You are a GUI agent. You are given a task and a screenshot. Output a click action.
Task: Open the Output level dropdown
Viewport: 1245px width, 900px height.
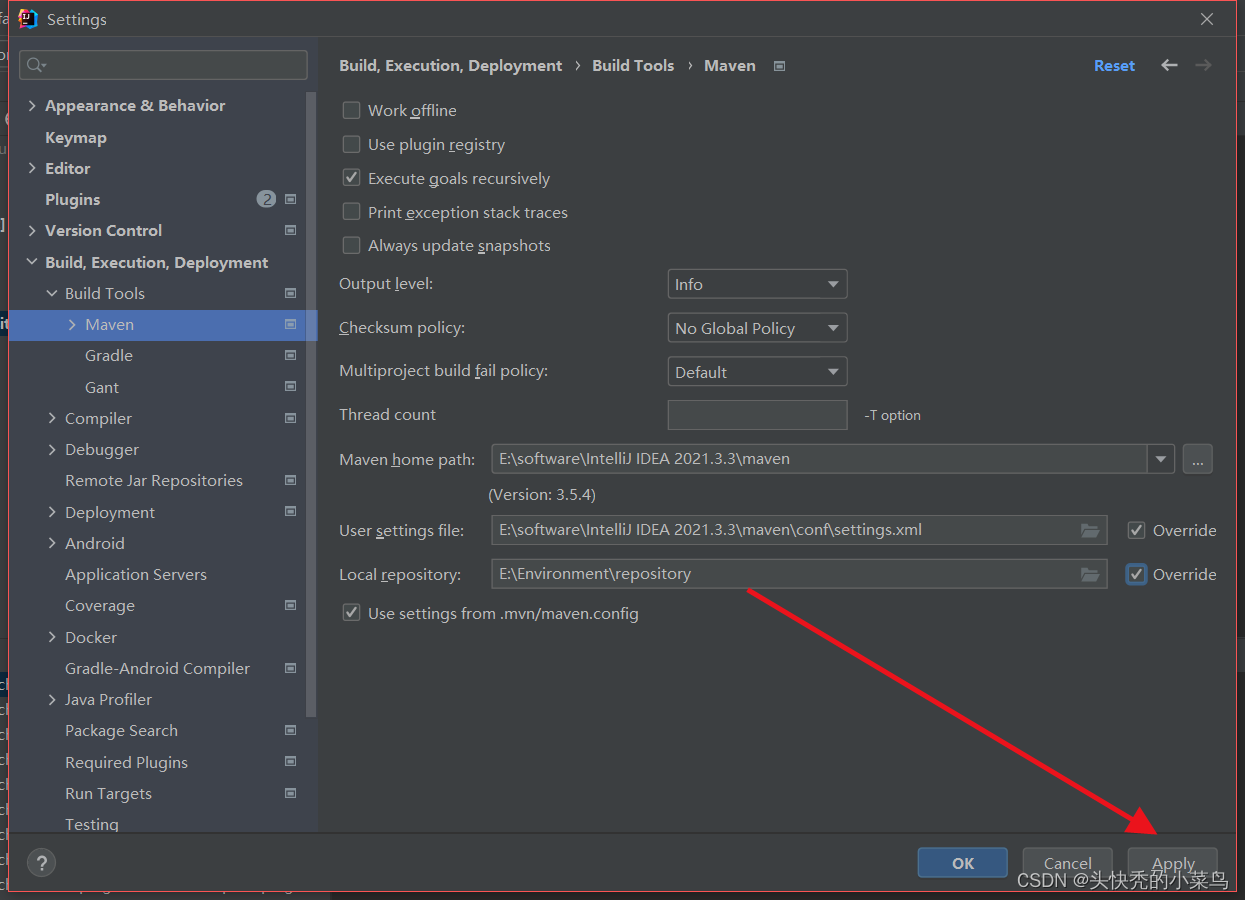757,284
